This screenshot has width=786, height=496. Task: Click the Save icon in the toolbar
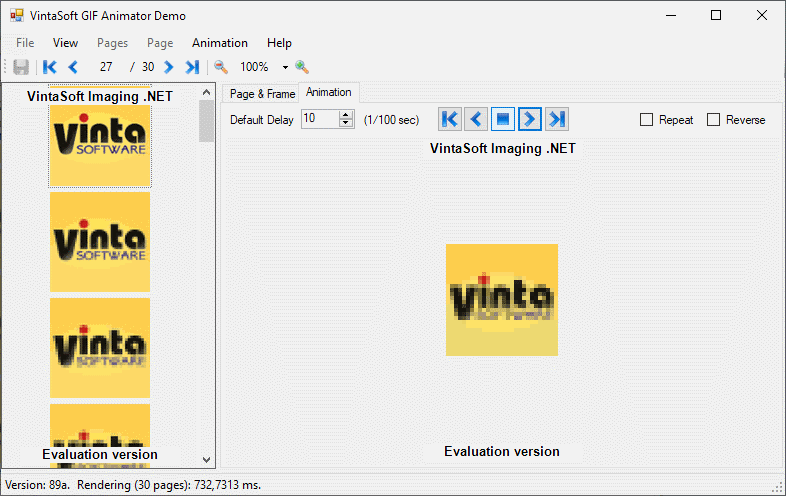pos(21,67)
